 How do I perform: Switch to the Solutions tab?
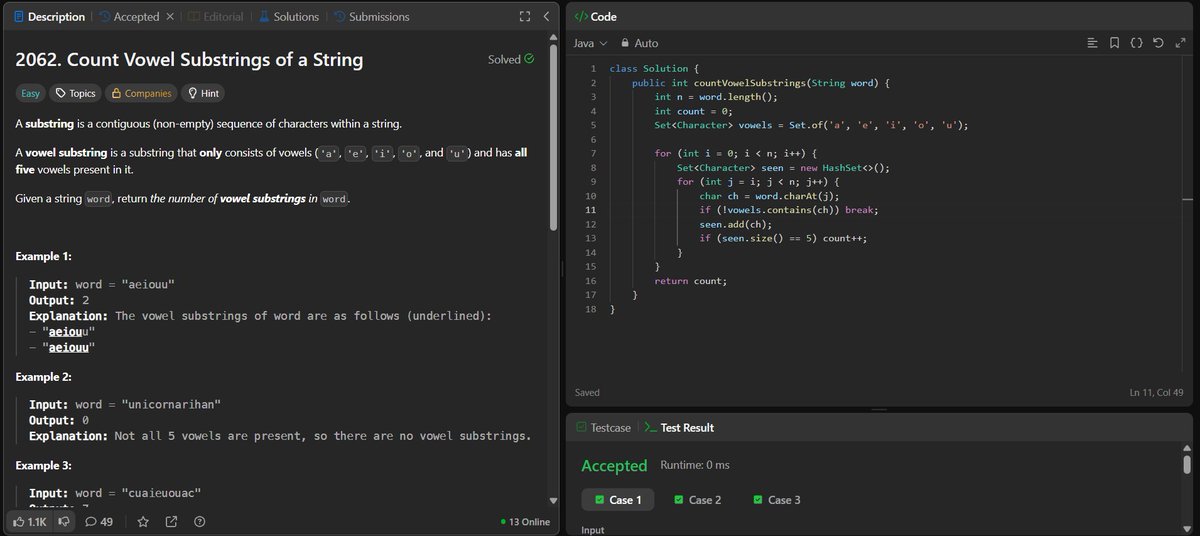pyautogui.click(x=287, y=17)
